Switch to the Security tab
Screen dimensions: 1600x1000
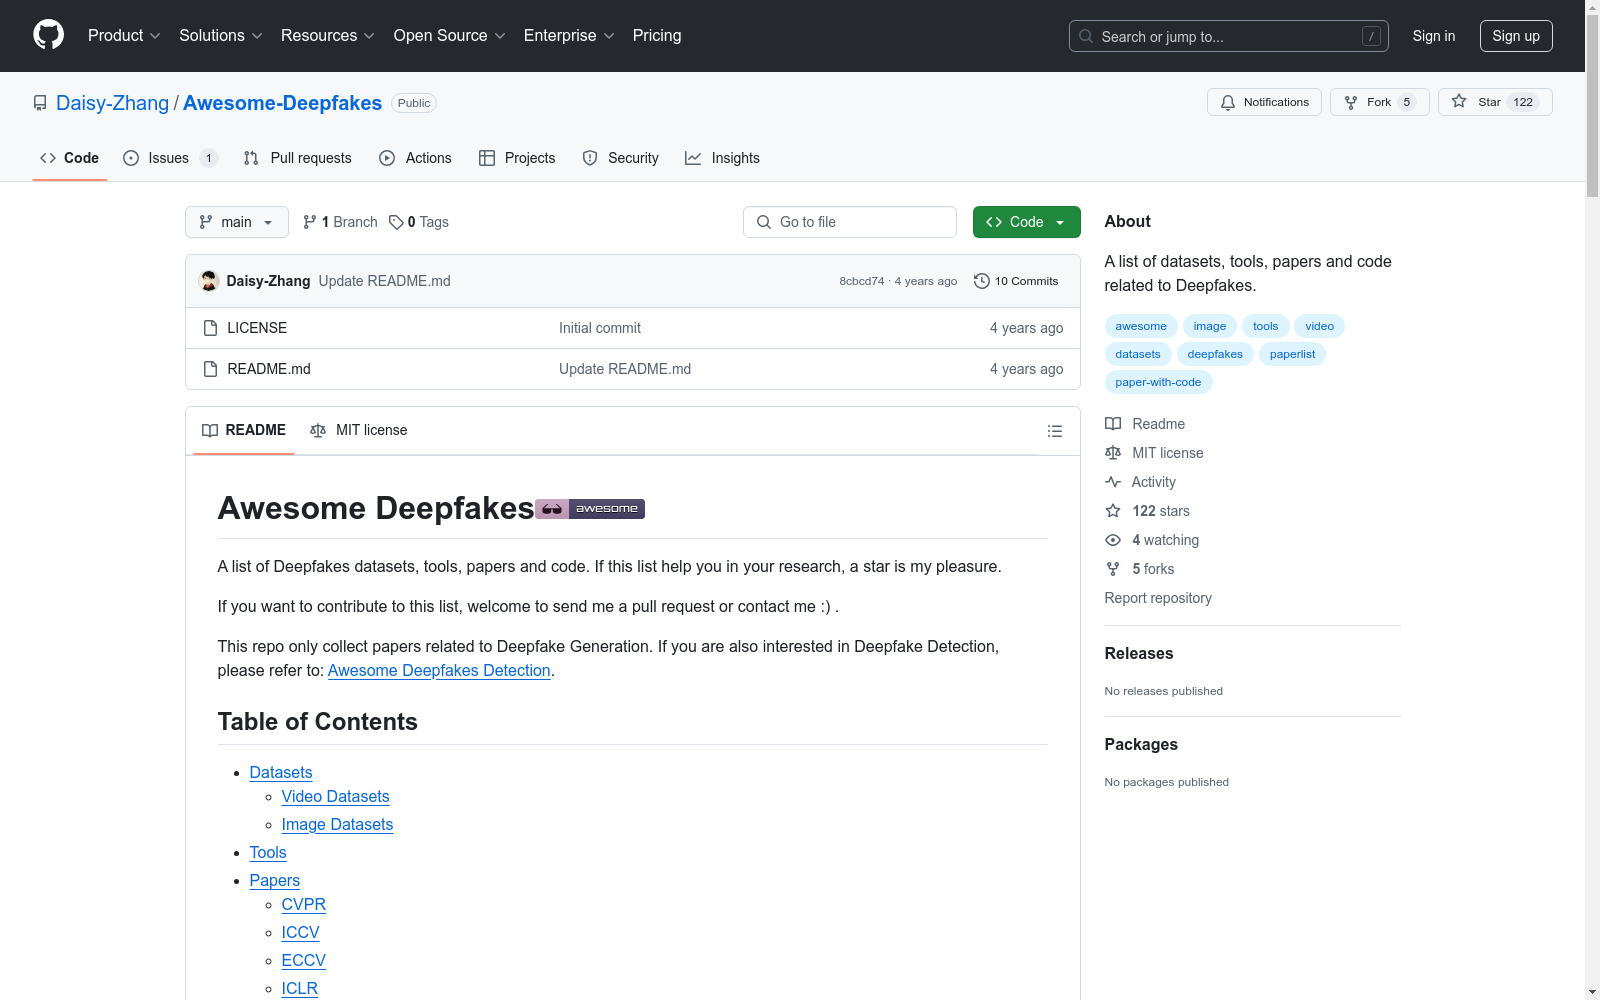620,158
